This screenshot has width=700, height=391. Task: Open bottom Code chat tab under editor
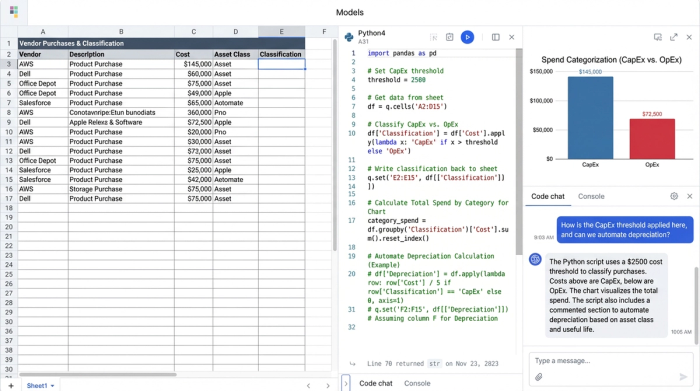pos(376,383)
